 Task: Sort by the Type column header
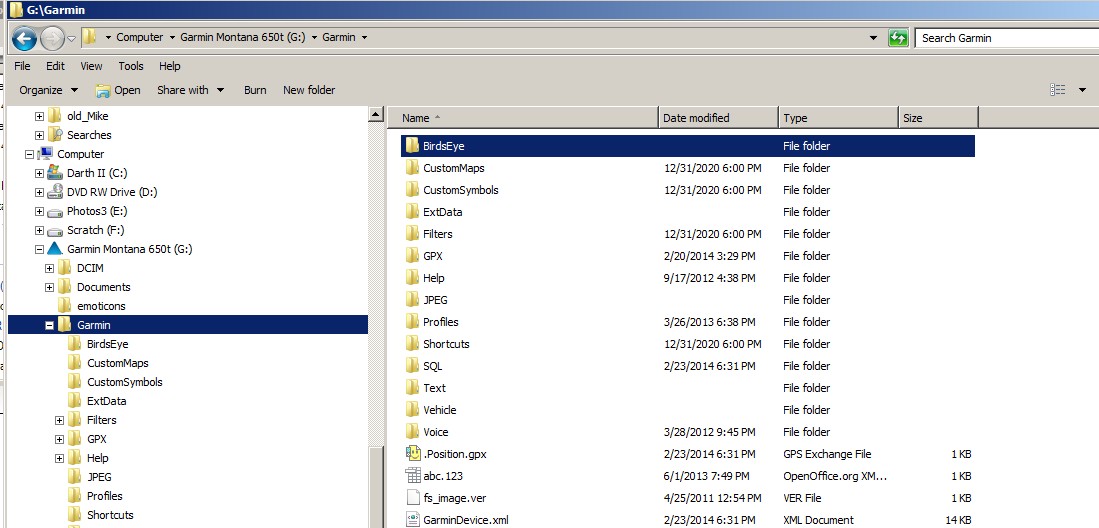(x=838, y=118)
